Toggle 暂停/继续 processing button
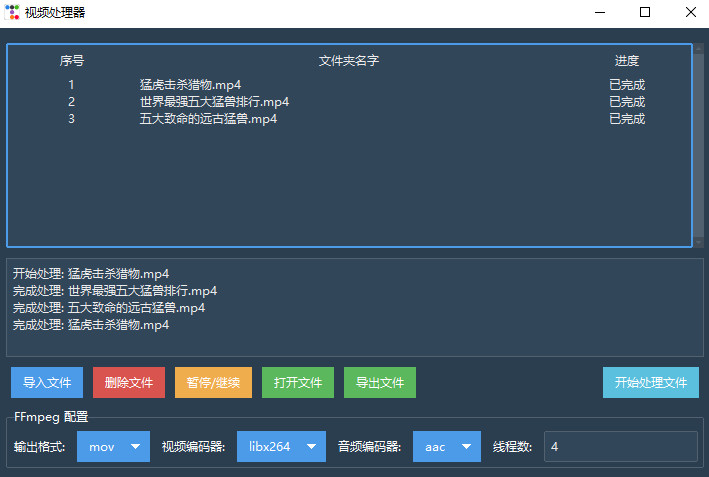The height and width of the screenshot is (477, 709). coord(214,382)
